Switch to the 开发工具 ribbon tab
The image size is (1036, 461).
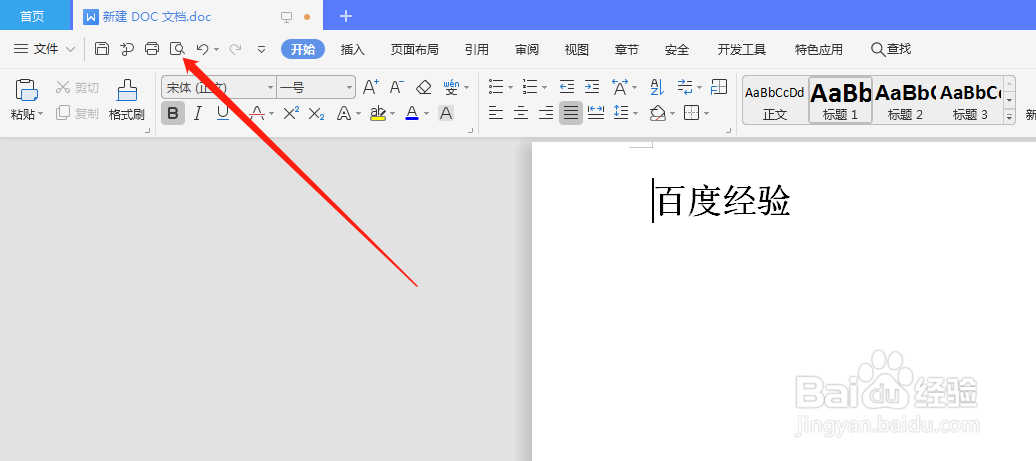(x=742, y=49)
